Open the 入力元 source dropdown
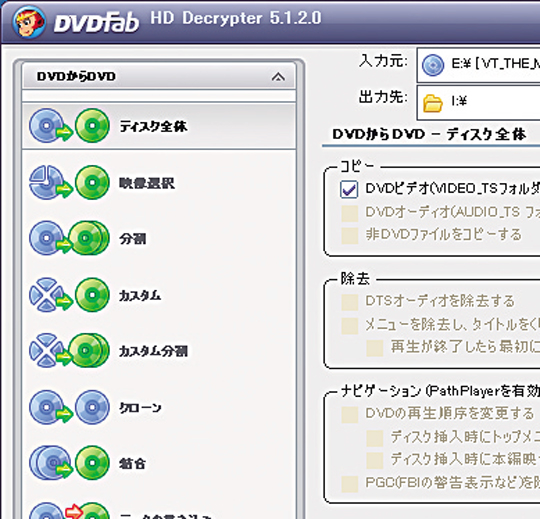Viewport: 540px width, 519px height. 478,65
